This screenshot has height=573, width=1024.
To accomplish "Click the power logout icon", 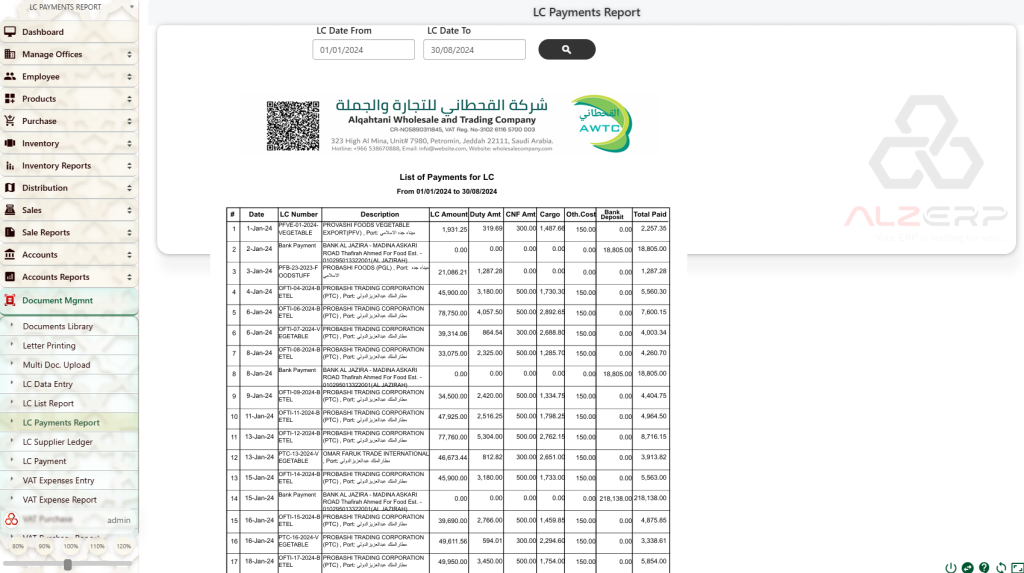I will [950, 568].
